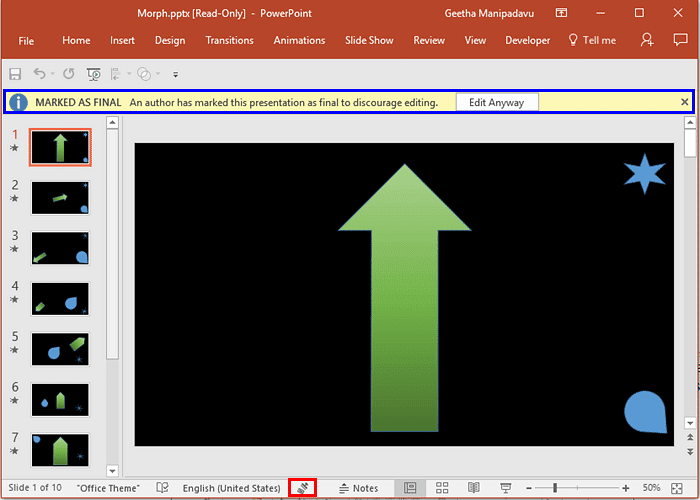Toggle the Notes pane
Viewport: 700px width, 500px height.
point(358,488)
